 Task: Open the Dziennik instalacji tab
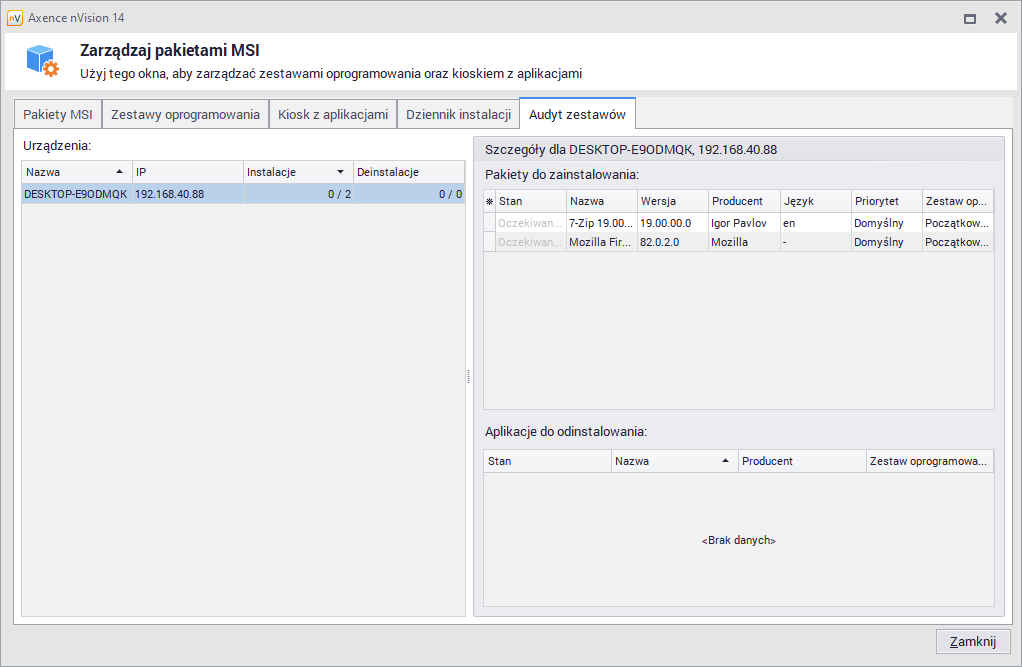click(458, 114)
